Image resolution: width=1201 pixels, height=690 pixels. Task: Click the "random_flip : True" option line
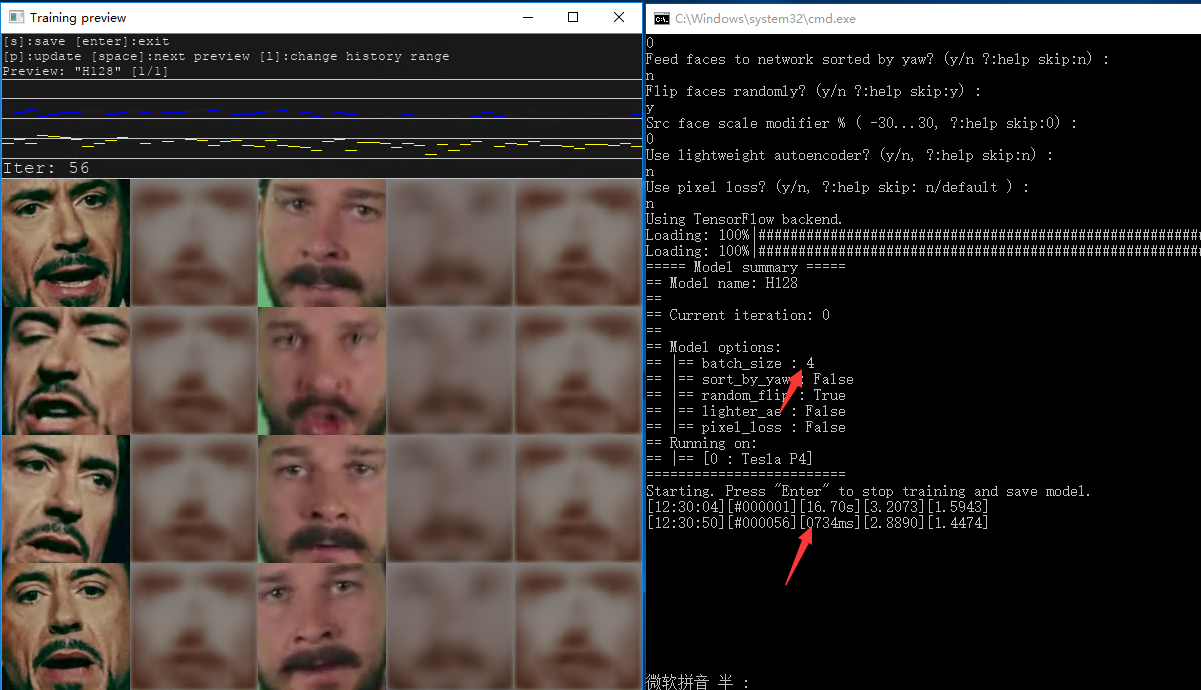[x=746, y=395]
